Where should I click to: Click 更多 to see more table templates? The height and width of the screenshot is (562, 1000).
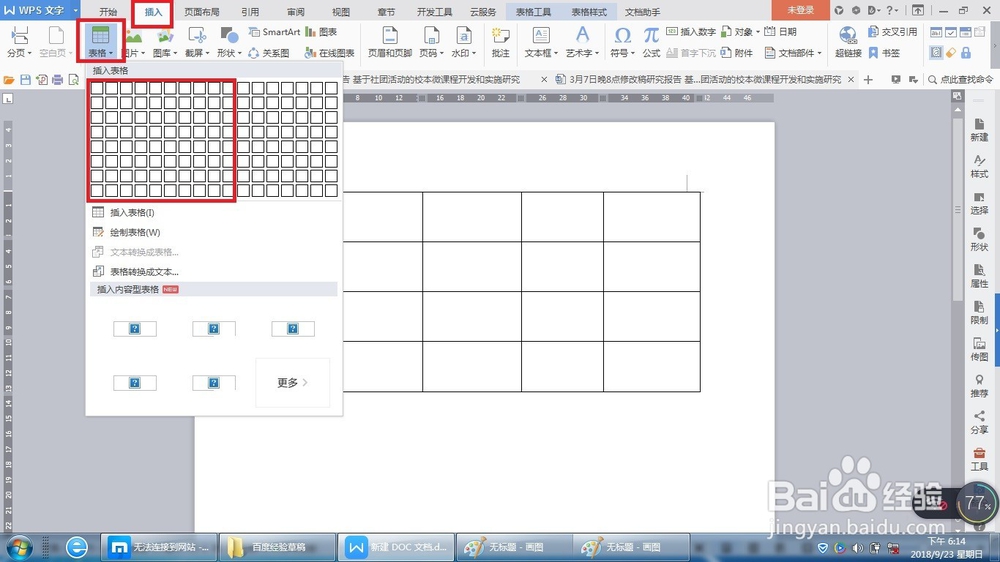pyautogui.click(x=293, y=382)
